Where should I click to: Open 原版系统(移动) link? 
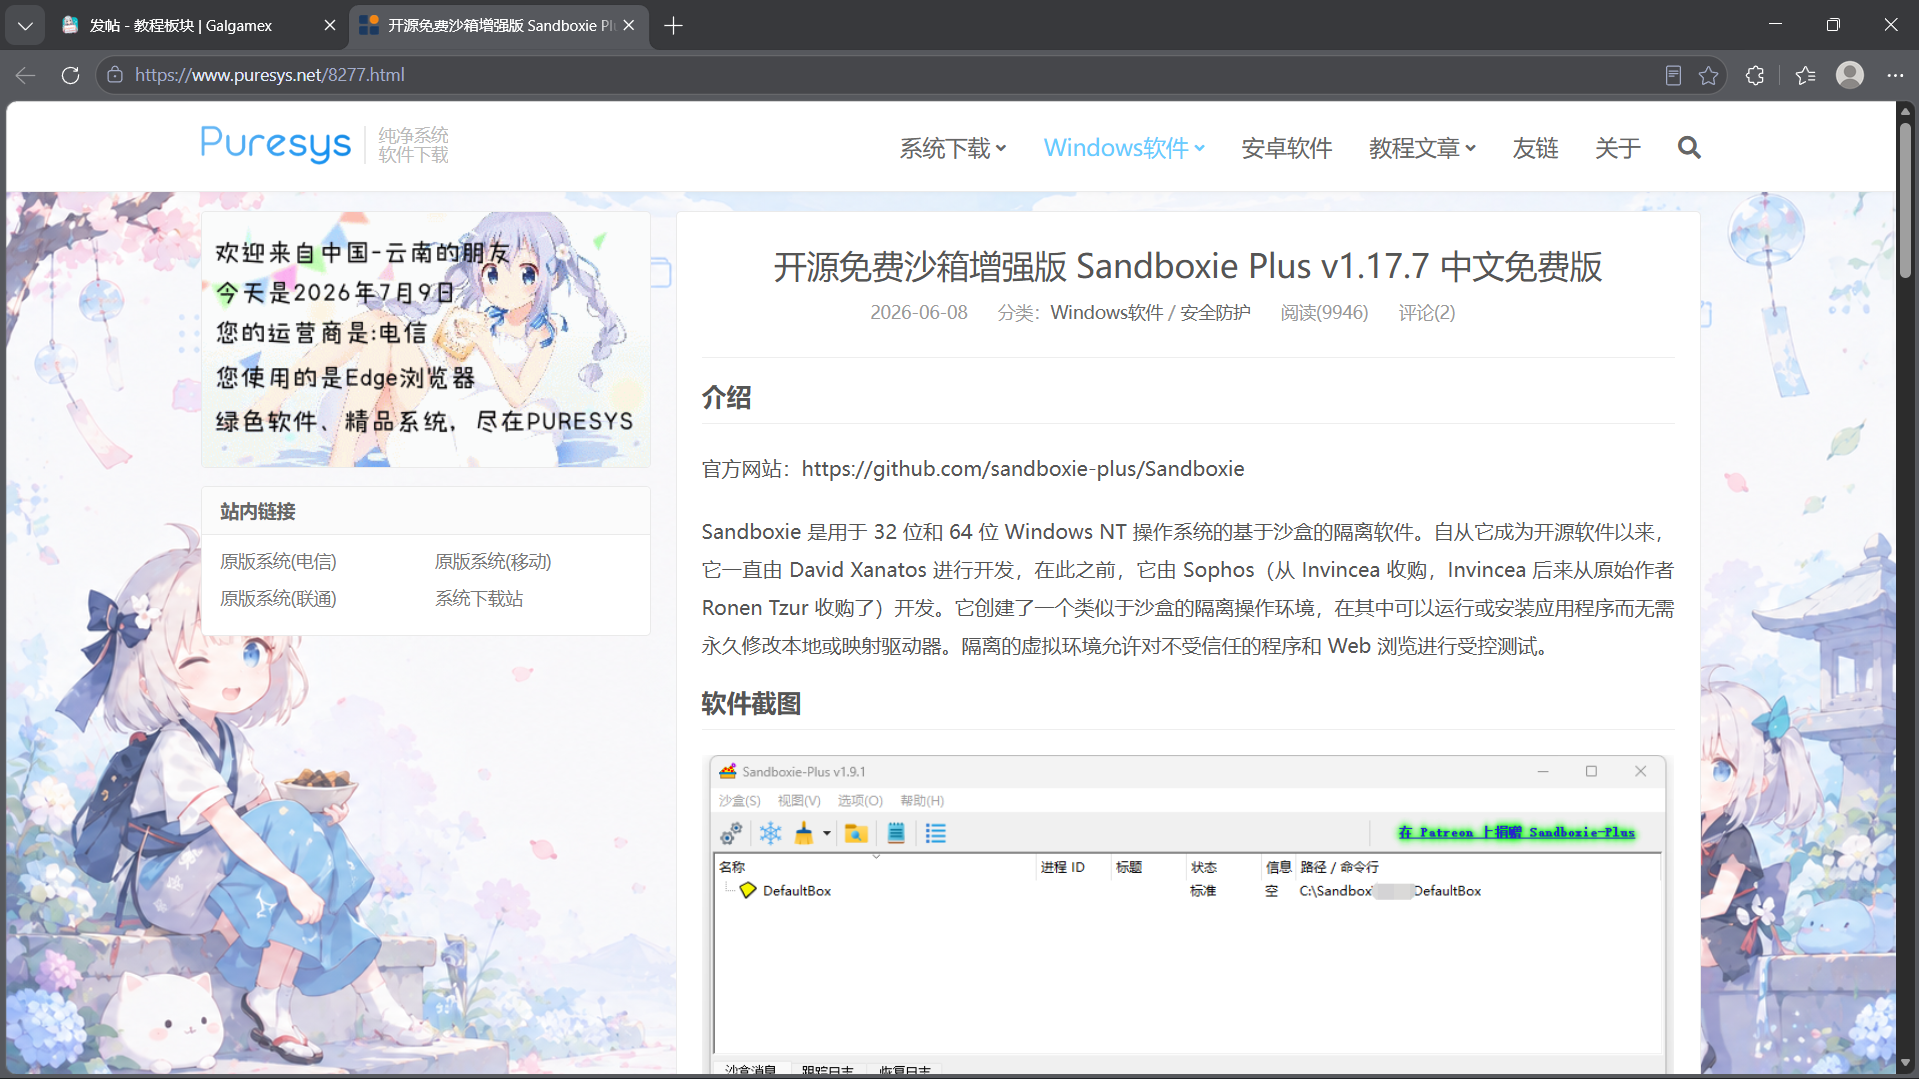coord(493,561)
